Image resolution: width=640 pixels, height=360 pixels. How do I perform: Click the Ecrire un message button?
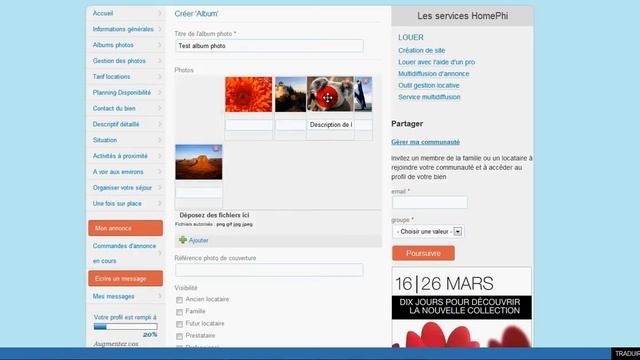[x=125, y=278]
